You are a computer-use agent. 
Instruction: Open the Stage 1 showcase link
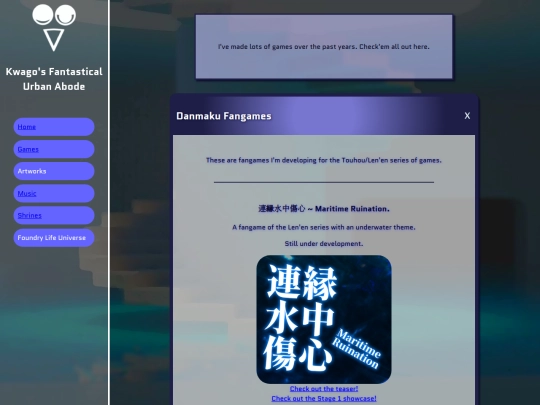(x=324, y=398)
